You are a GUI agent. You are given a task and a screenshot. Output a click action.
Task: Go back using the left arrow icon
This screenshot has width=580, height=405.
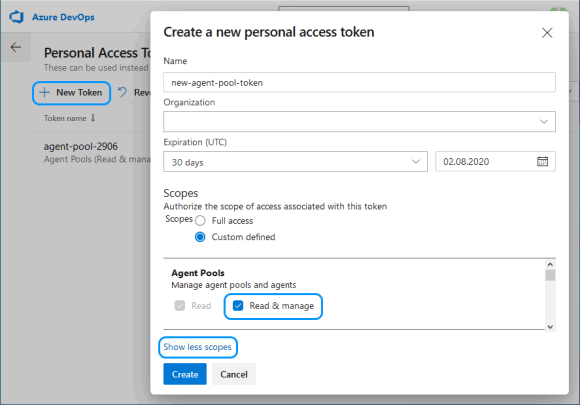[16, 47]
